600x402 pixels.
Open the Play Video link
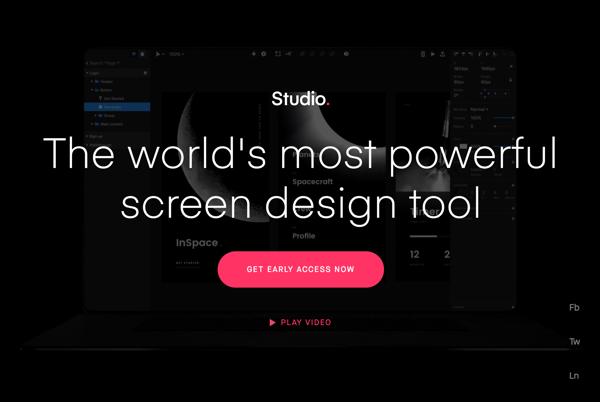(300, 322)
